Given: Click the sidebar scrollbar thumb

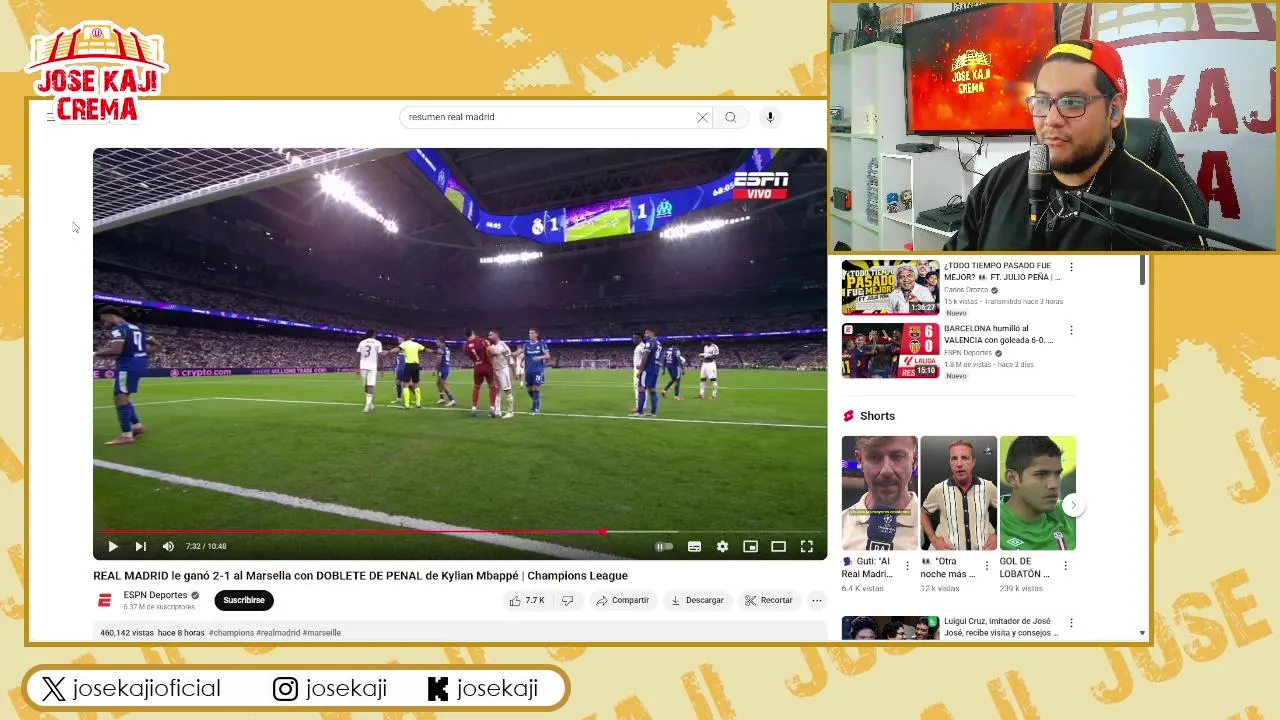Looking at the screenshot, I should coord(1142,272).
